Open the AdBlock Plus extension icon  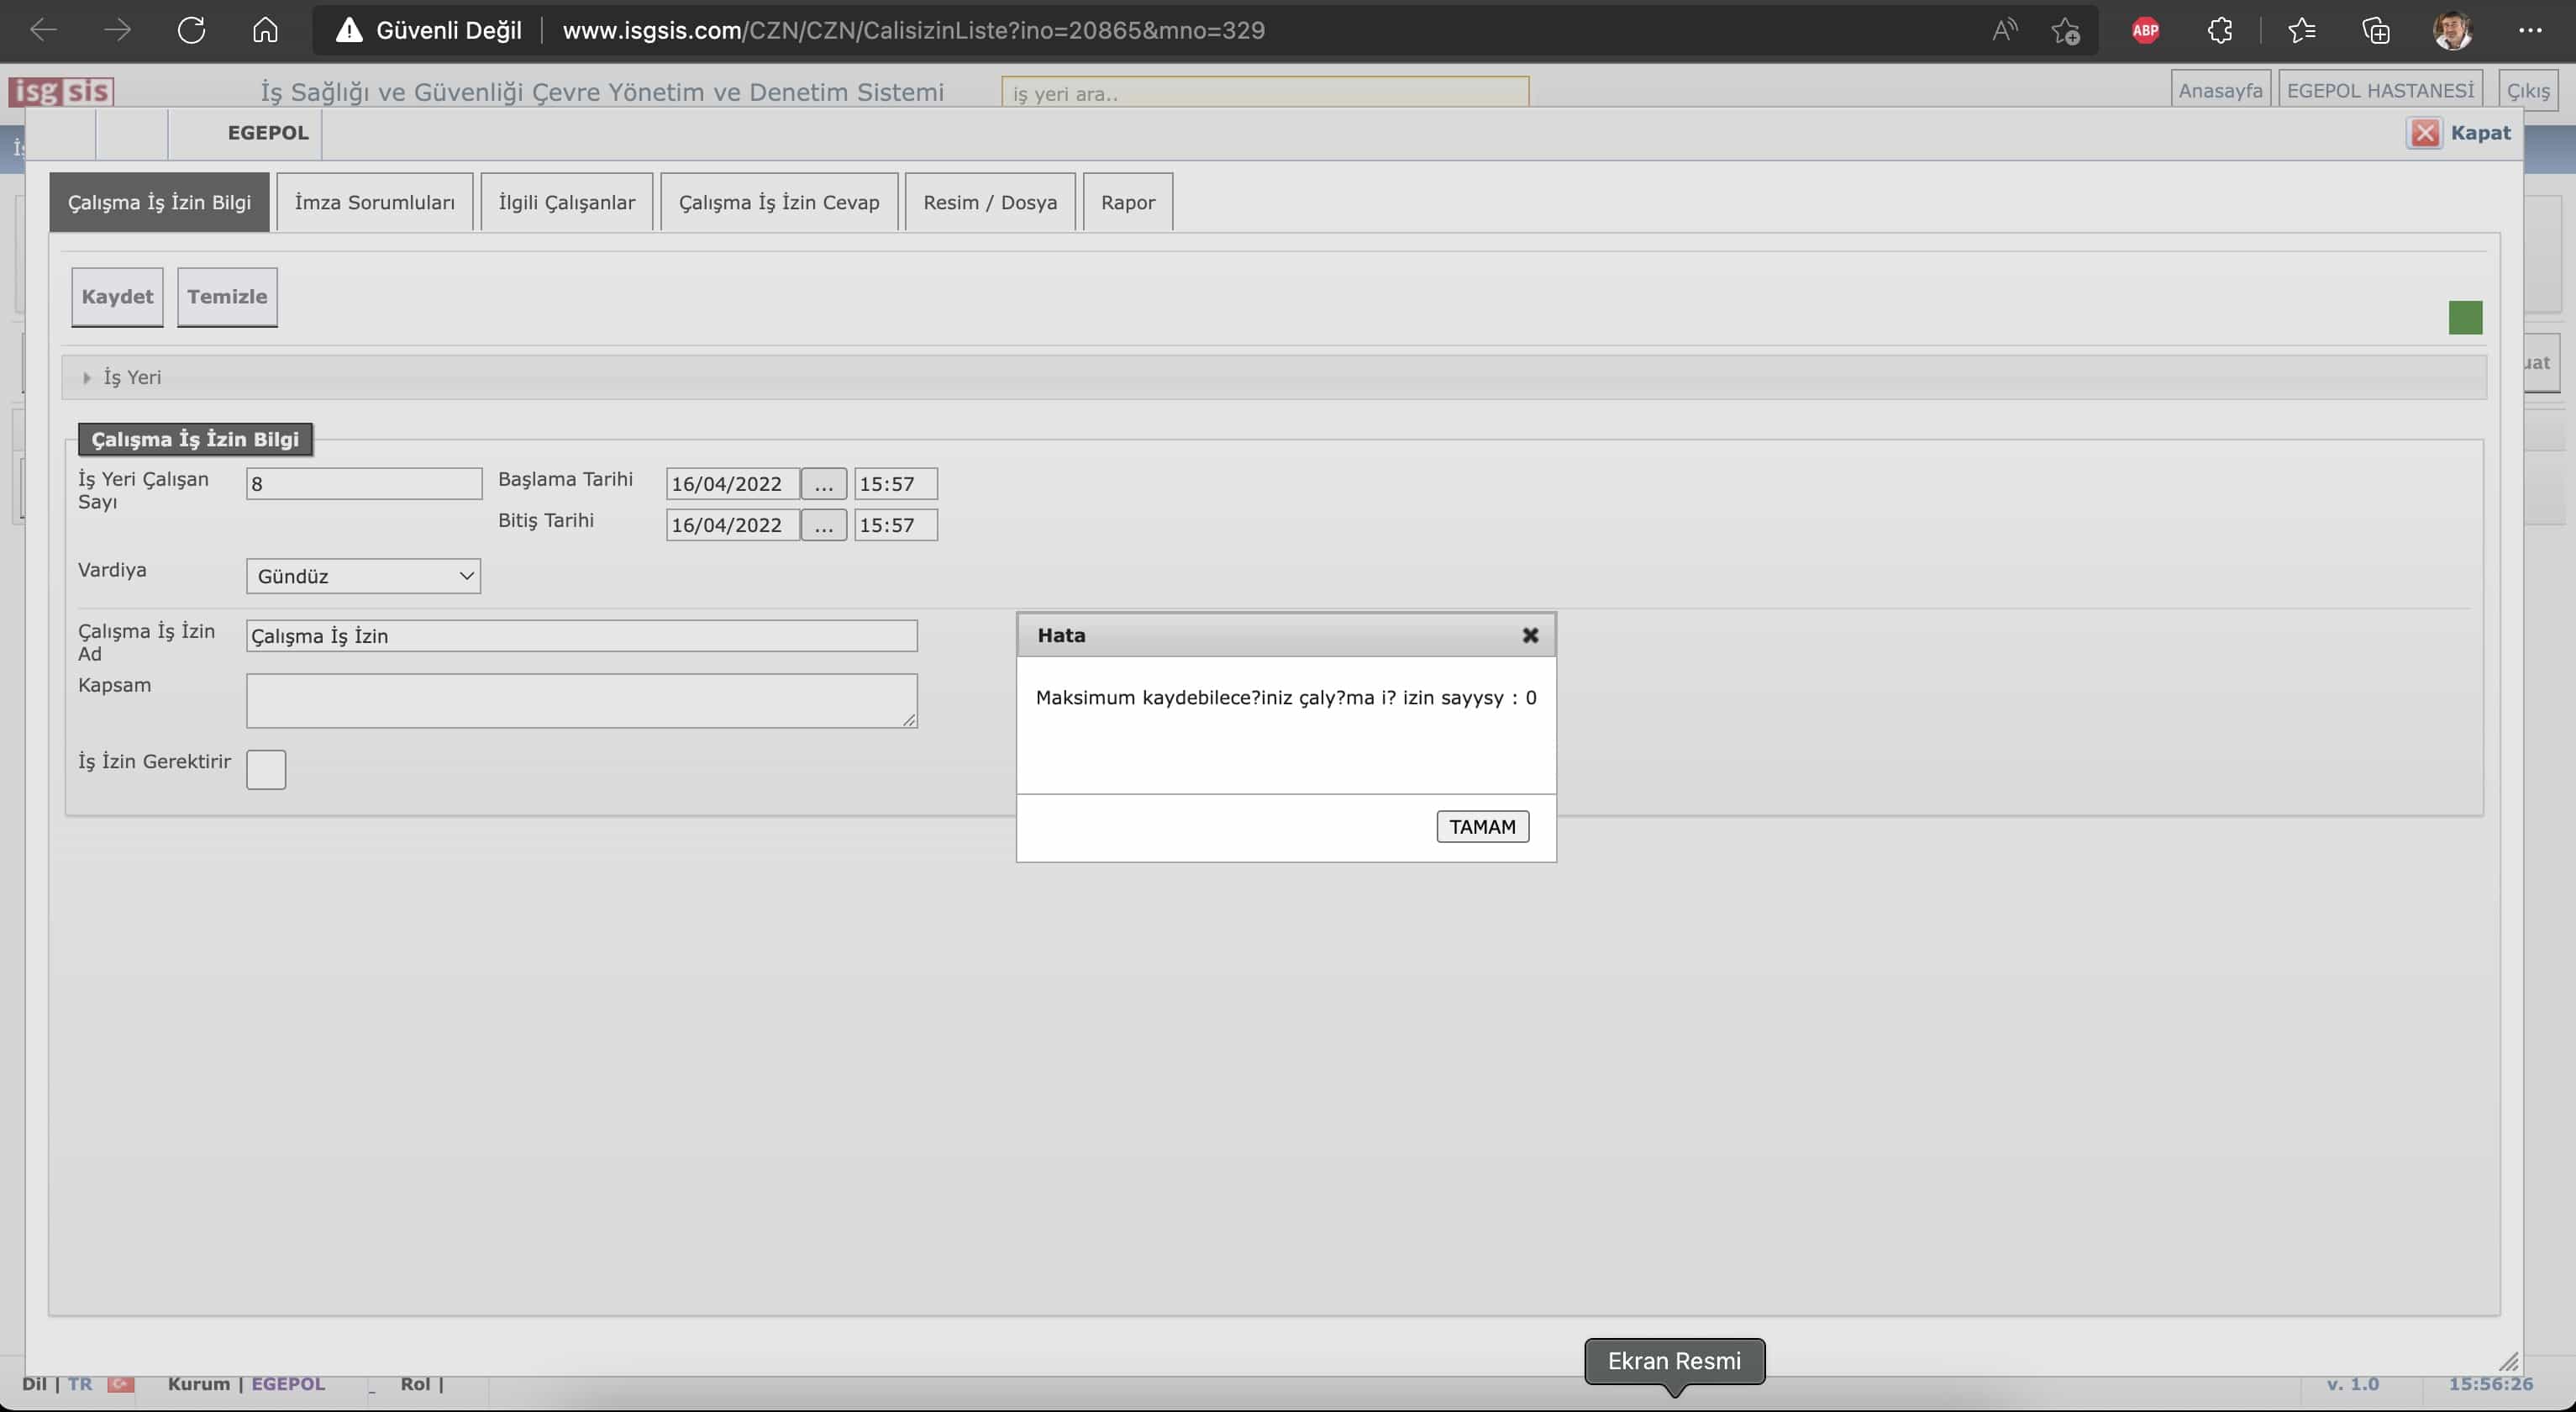click(x=2145, y=30)
